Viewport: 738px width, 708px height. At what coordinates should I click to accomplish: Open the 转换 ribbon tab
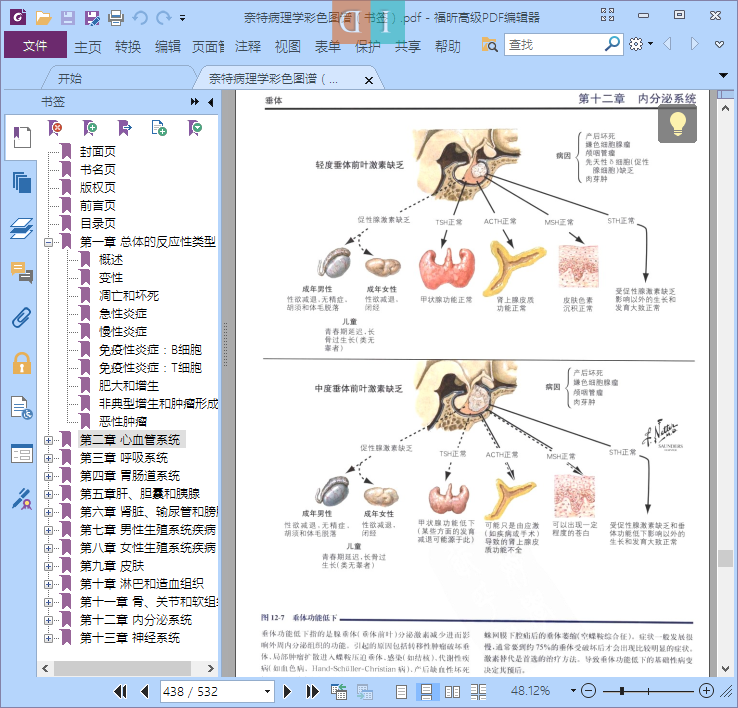128,46
